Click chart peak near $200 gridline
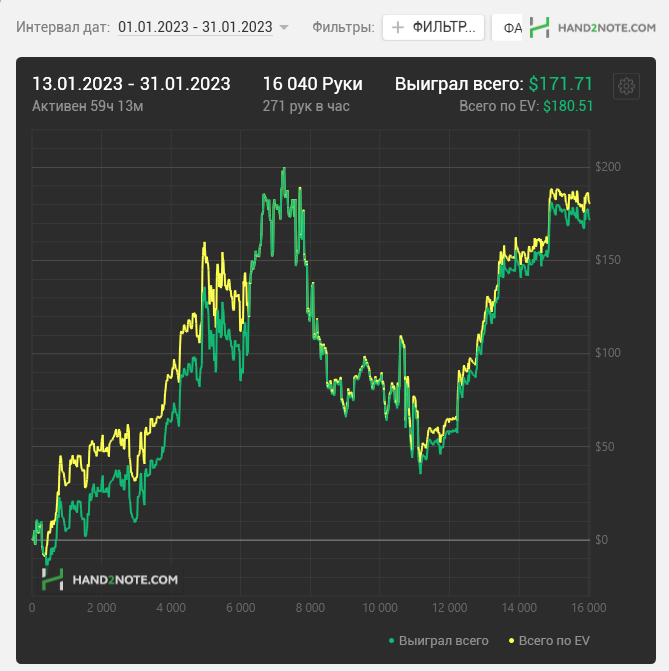The width and height of the screenshot is (669, 671). point(283,169)
